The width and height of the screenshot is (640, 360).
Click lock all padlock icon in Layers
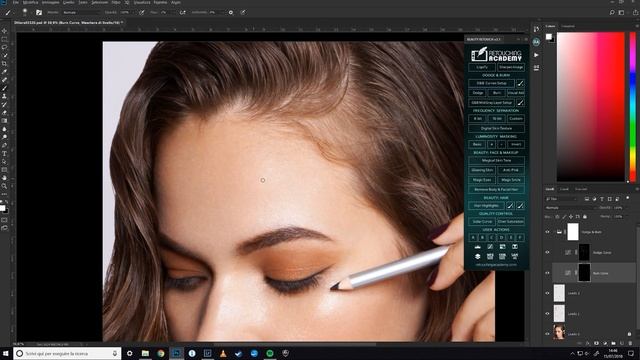(x=585, y=216)
